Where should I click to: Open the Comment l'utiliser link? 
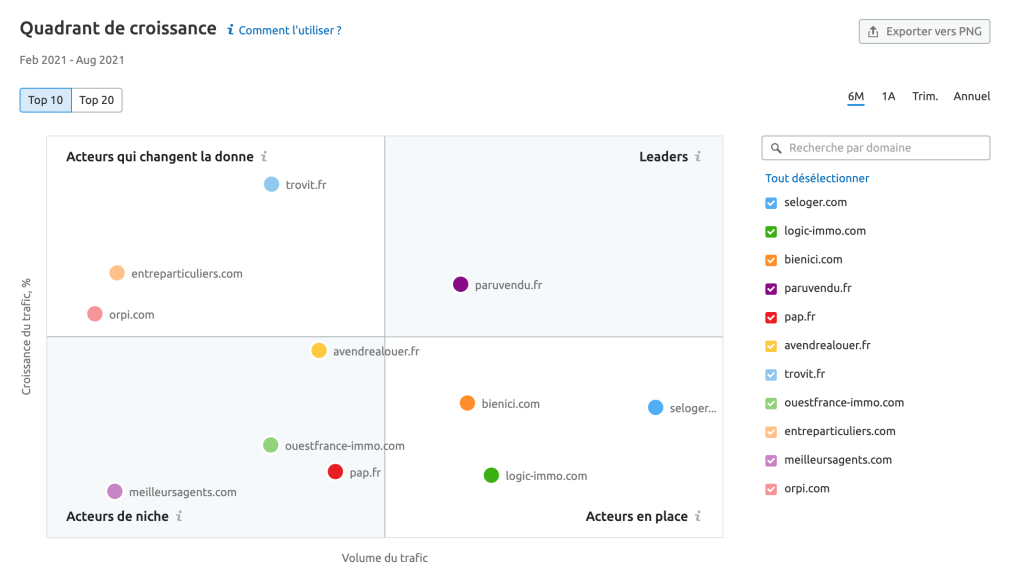(290, 30)
